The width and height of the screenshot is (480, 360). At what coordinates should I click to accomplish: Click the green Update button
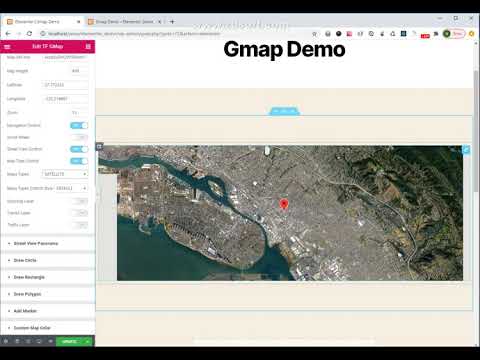(70, 341)
